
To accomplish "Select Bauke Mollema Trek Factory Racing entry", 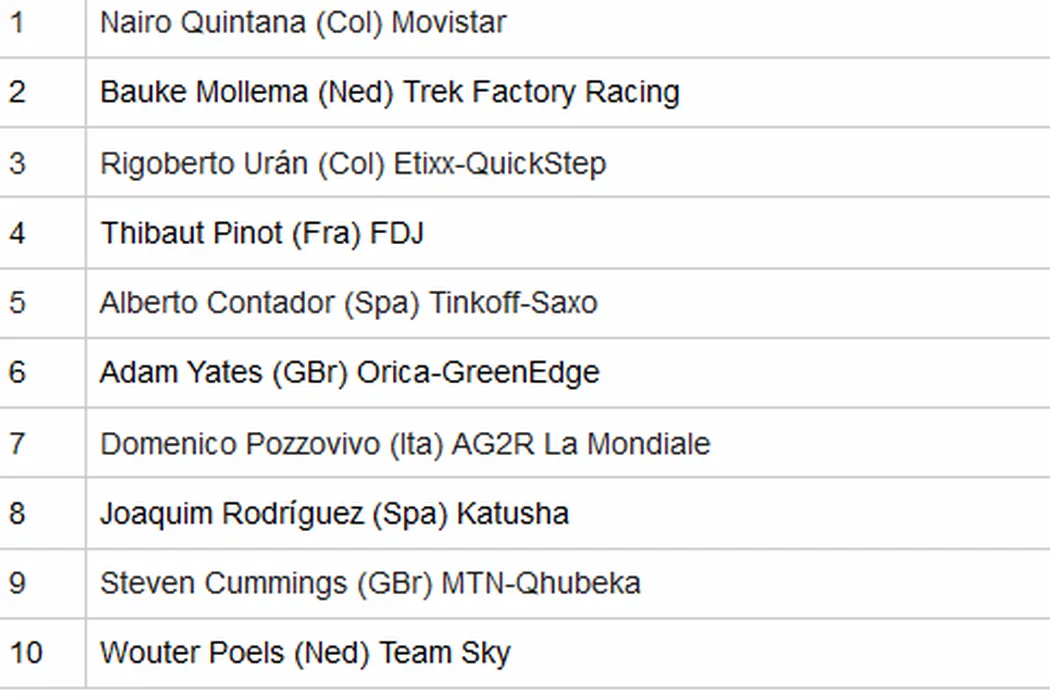I will tap(389, 92).
